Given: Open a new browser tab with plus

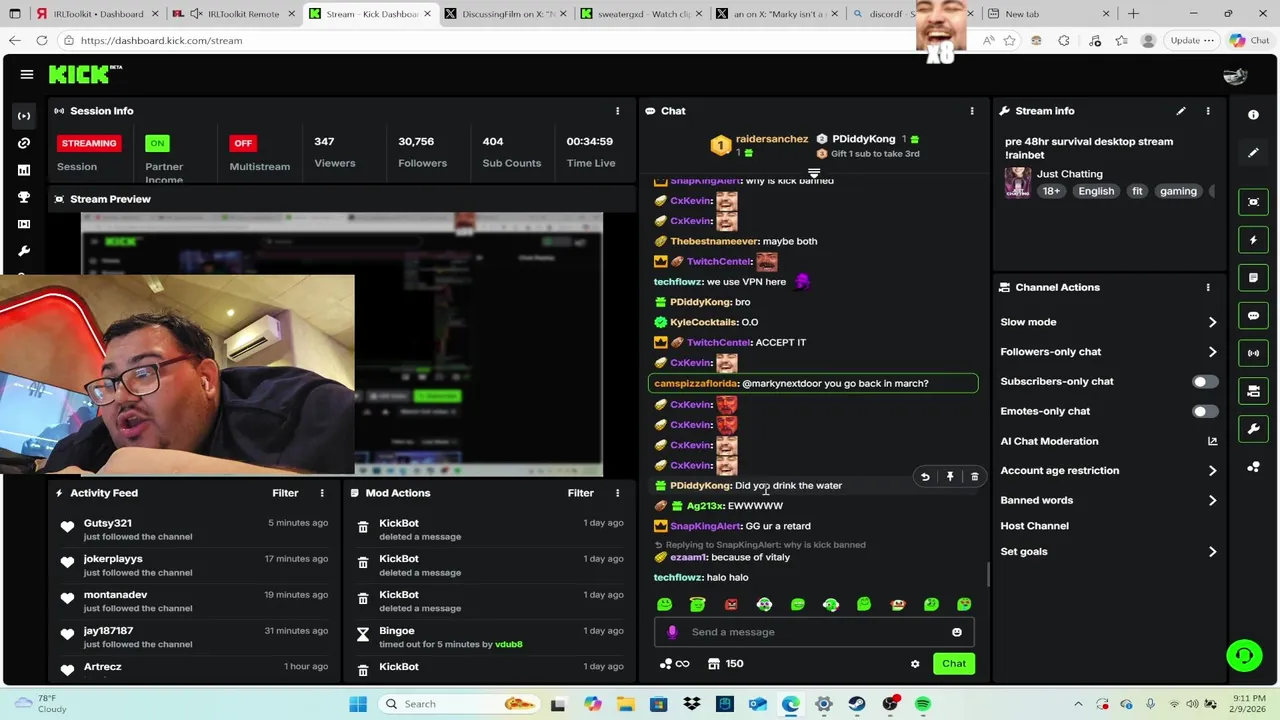Looking at the screenshot, I should point(1133,14).
